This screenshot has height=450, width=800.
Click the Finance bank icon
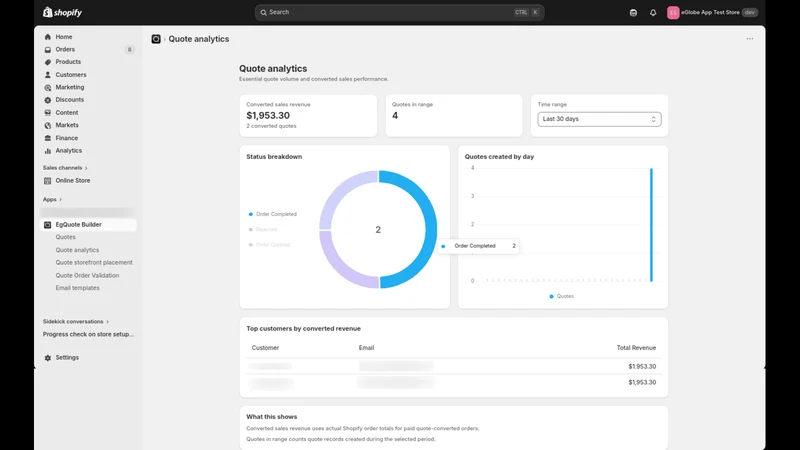(47, 138)
